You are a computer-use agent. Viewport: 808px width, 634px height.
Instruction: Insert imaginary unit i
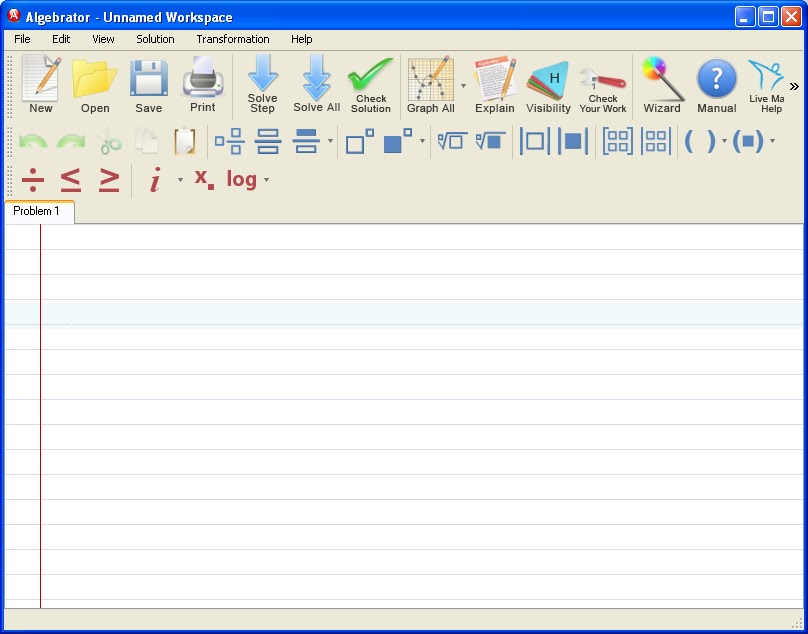[155, 180]
